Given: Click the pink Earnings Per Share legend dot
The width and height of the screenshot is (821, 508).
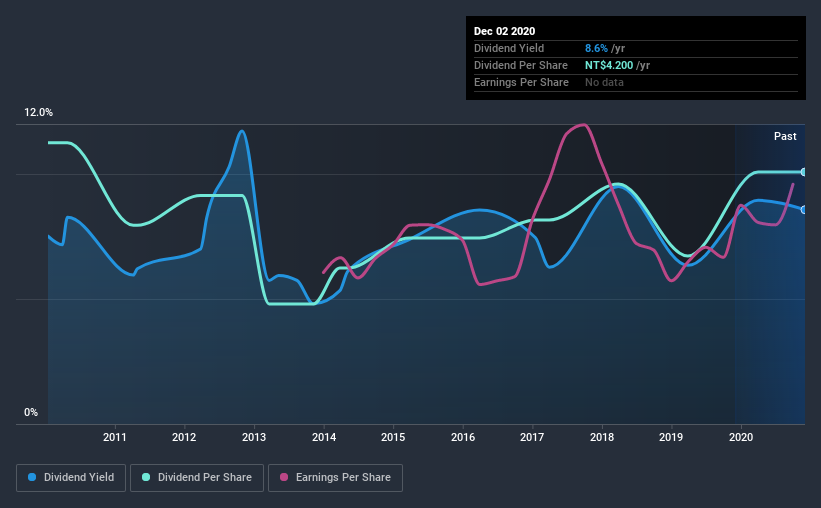Looking at the screenshot, I should point(284,477).
